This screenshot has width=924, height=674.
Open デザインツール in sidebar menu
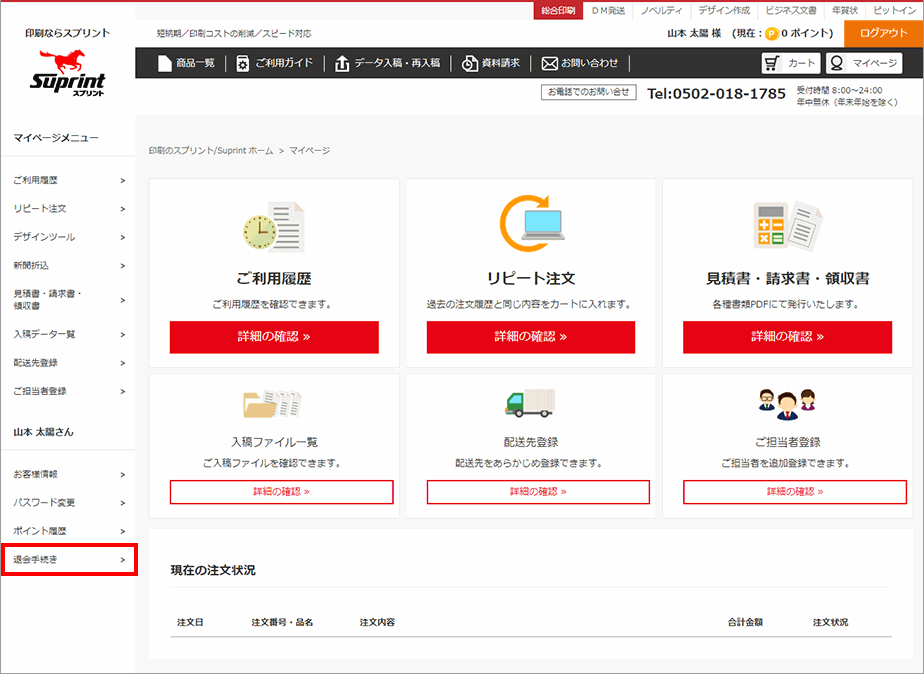pyautogui.click(x=68, y=237)
